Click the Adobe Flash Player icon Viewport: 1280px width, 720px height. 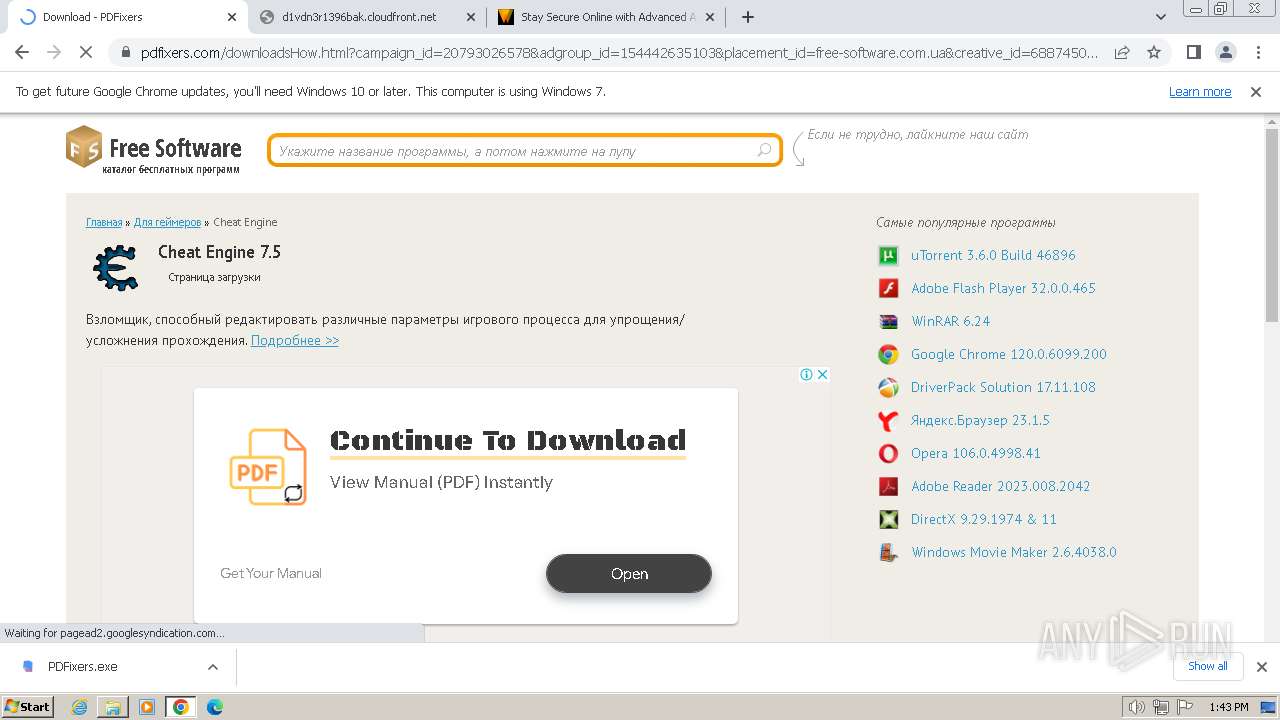coord(888,288)
